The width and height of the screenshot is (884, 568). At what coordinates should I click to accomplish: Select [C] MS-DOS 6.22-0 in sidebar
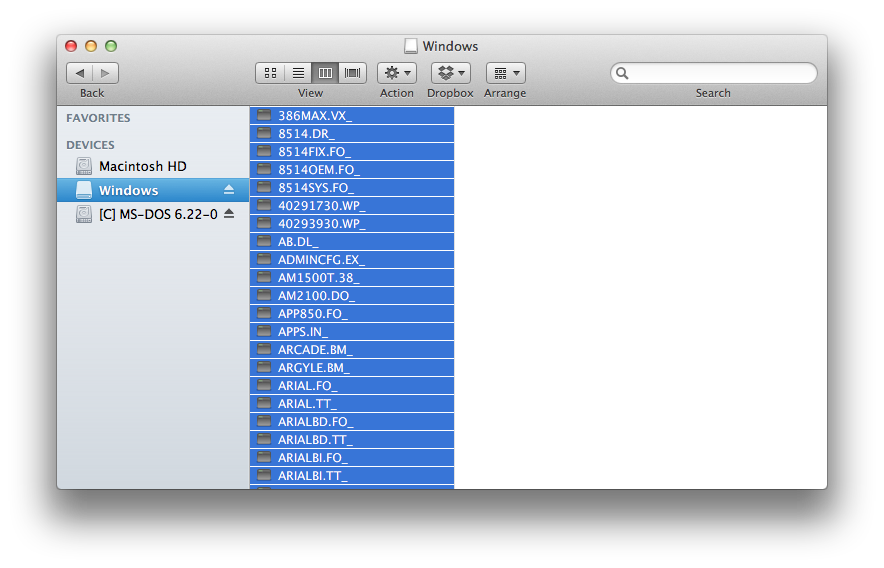click(153, 214)
